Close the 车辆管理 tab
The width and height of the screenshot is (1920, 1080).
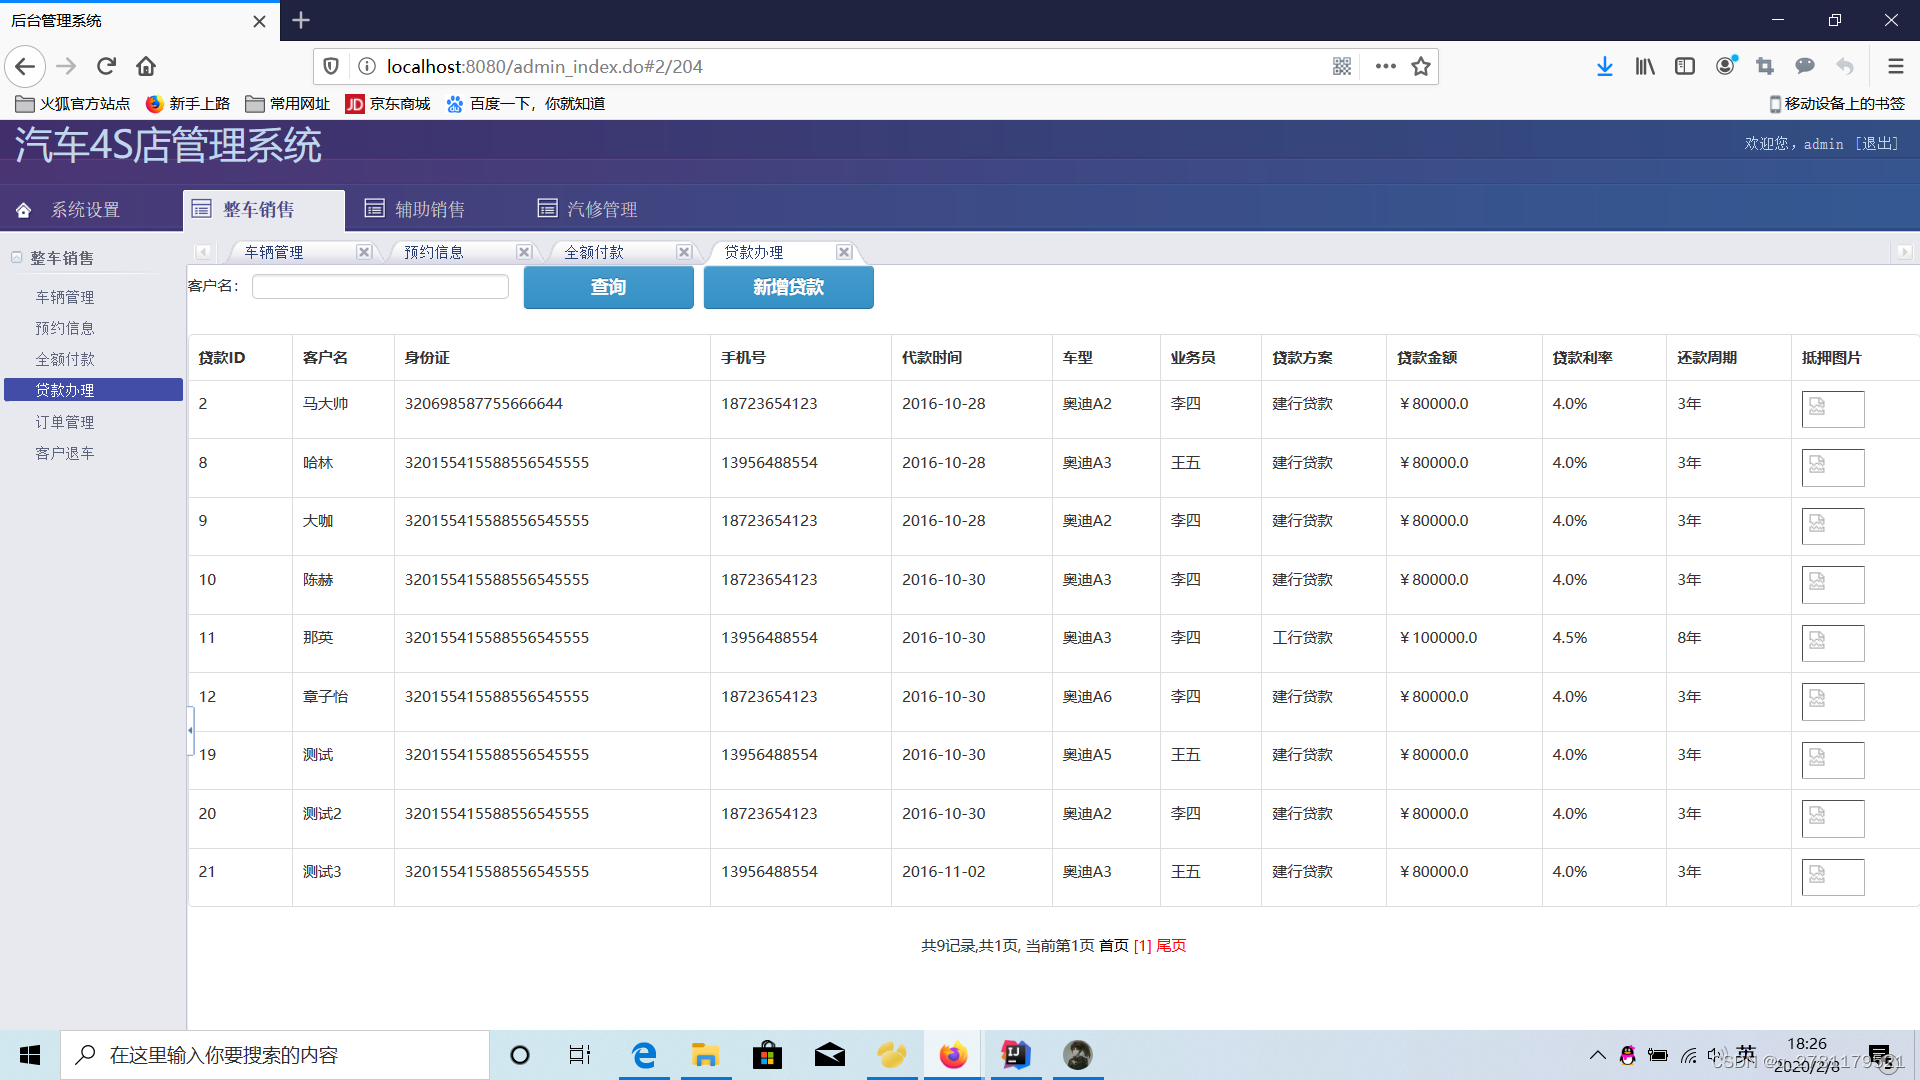pos(364,252)
